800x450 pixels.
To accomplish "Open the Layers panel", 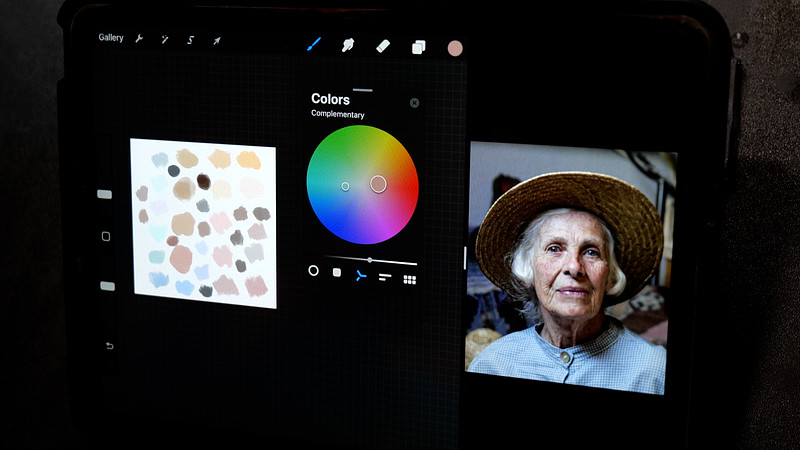I will click(x=418, y=47).
